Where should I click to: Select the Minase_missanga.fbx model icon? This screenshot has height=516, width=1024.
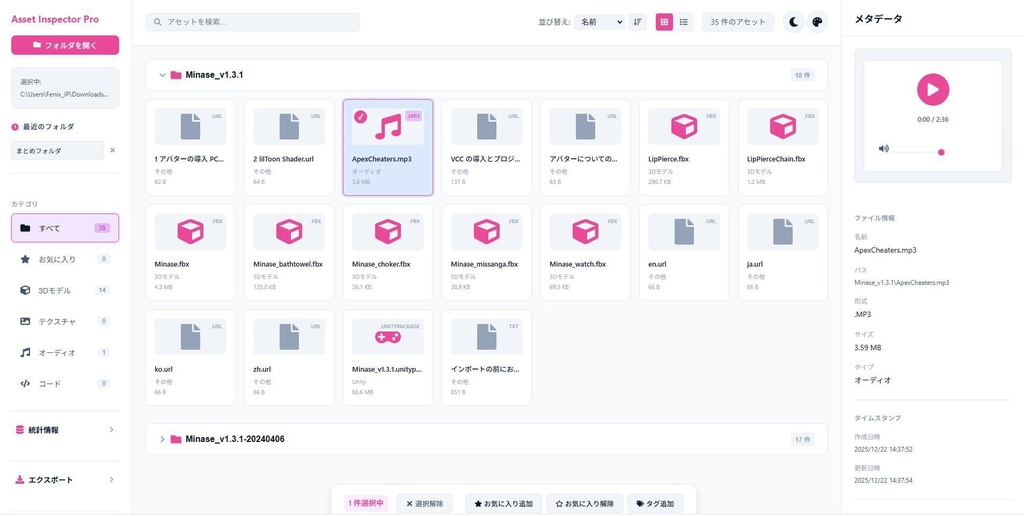click(487, 232)
